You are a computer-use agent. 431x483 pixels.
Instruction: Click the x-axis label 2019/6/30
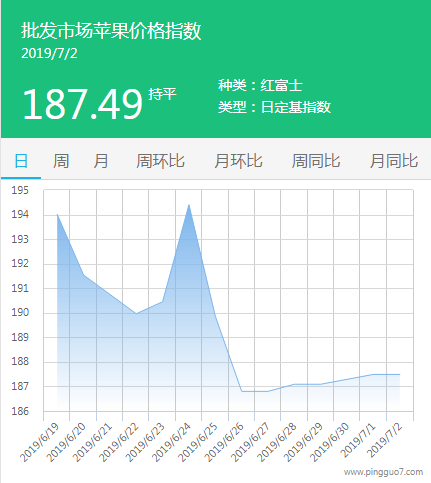coord(329,442)
